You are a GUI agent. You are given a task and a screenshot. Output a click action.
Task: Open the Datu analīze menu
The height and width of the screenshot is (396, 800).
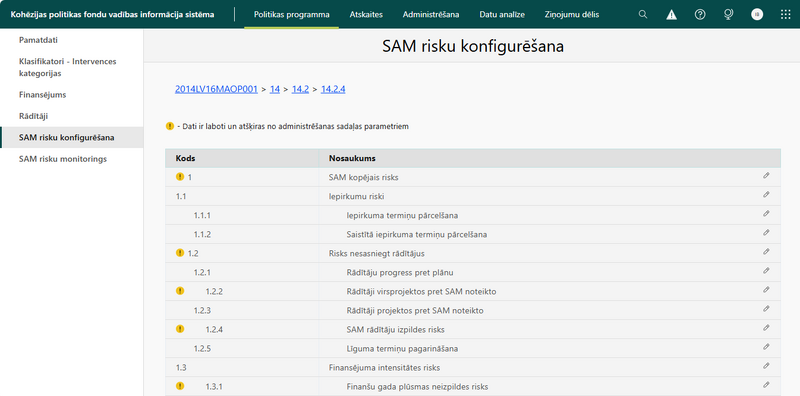click(502, 14)
